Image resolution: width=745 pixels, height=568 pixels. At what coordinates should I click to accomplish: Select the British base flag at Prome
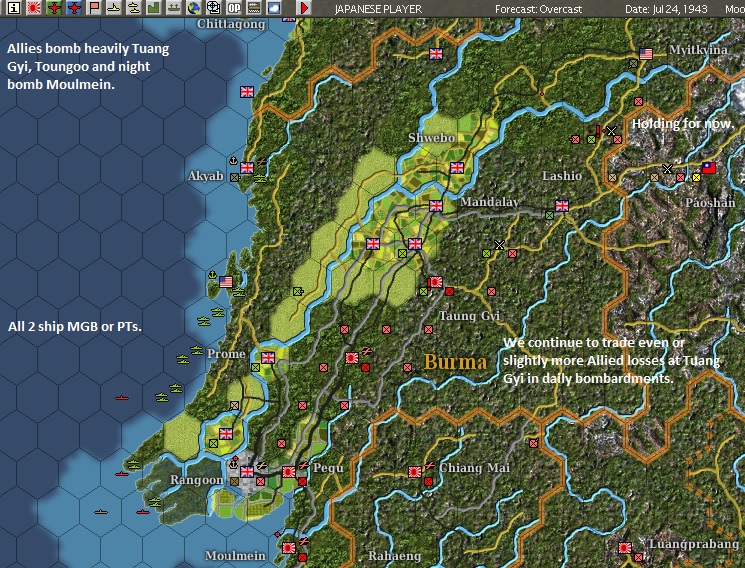pos(268,357)
